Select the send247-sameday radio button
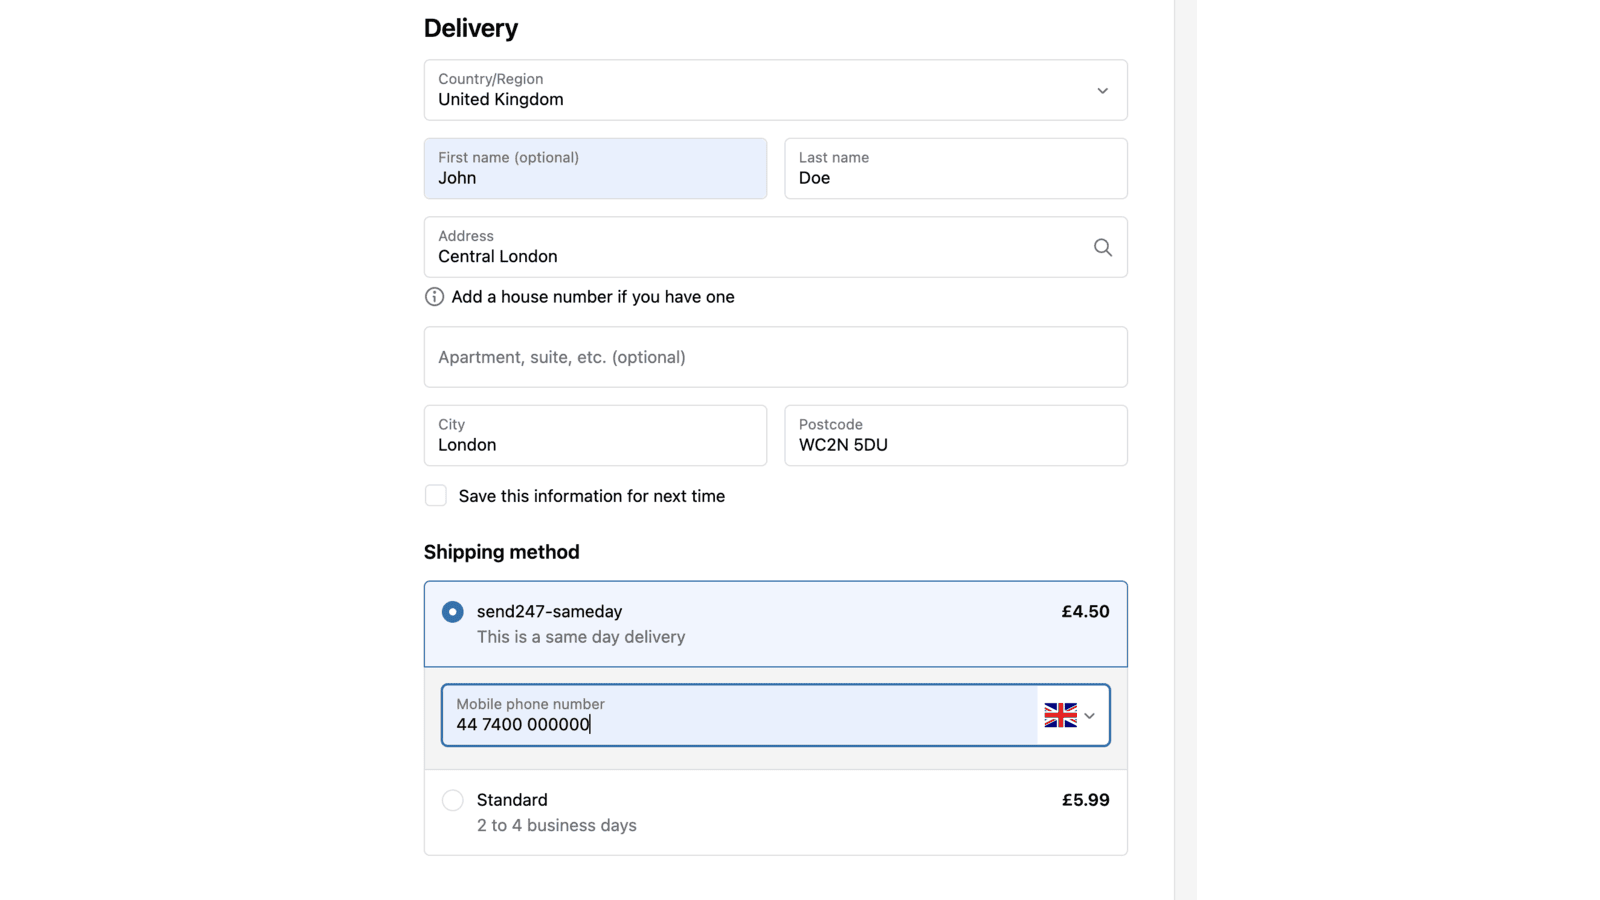1600x900 pixels. coord(453,611)
